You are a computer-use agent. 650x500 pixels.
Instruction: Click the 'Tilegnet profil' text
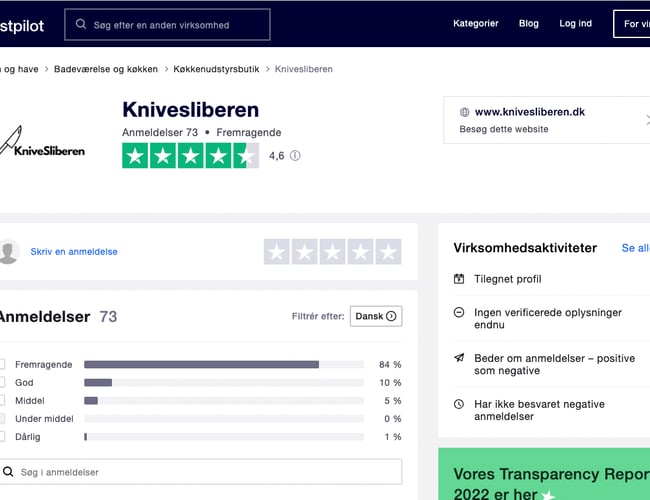pos(508,279)
